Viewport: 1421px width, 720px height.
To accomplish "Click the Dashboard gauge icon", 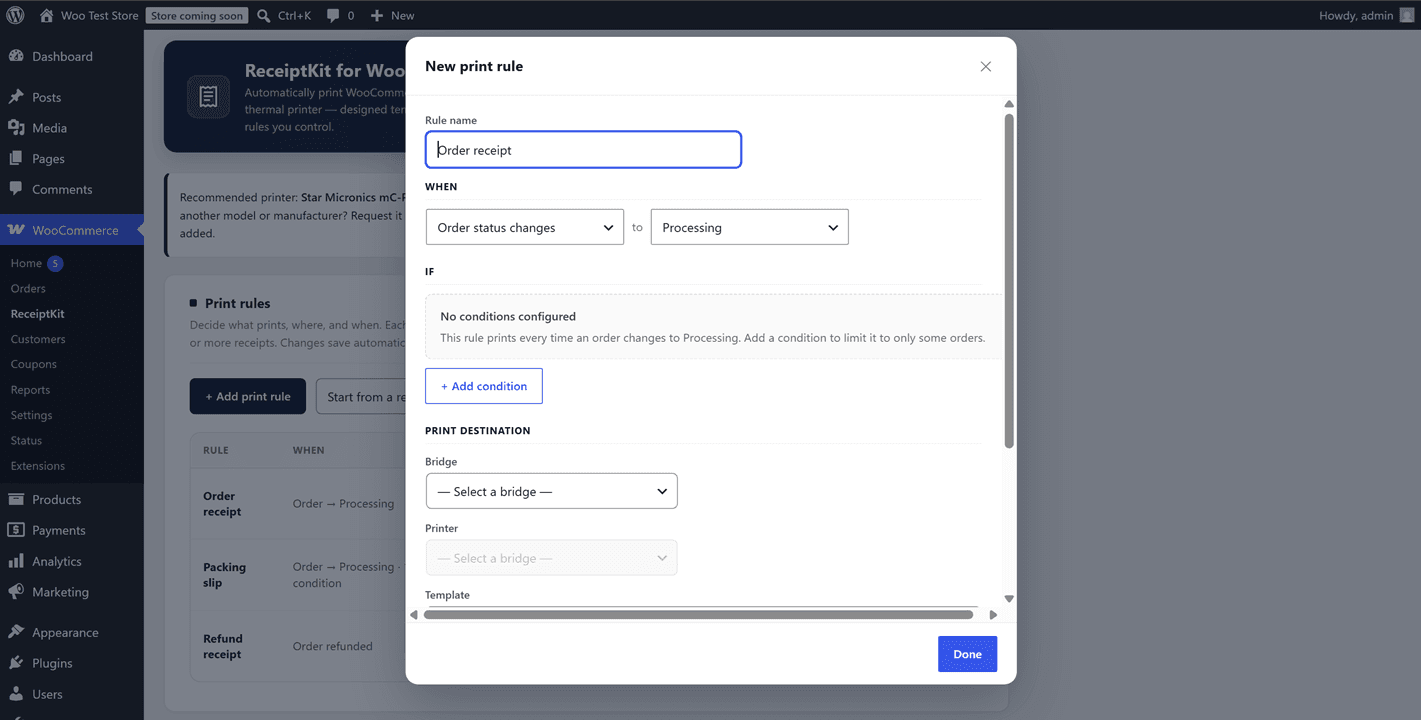I will click(16, 56).
